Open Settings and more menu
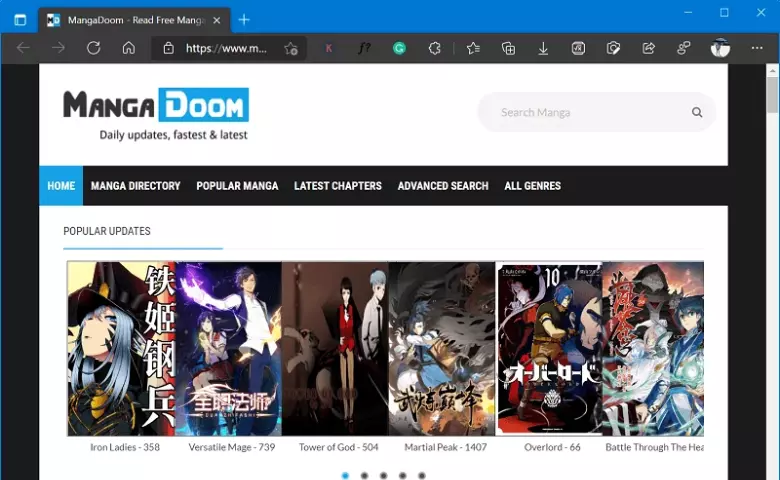 757,48
